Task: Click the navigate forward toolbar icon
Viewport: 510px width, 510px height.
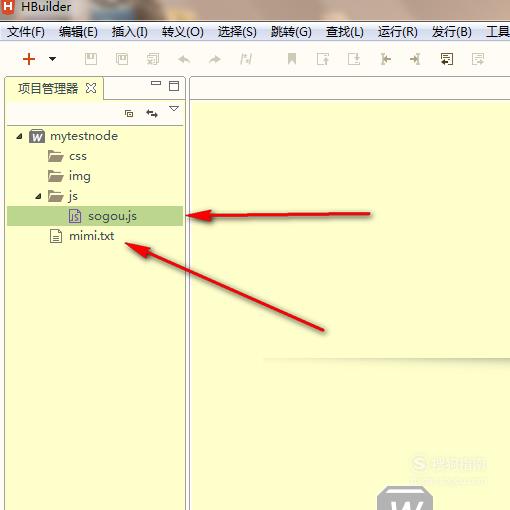Action: 415,59
